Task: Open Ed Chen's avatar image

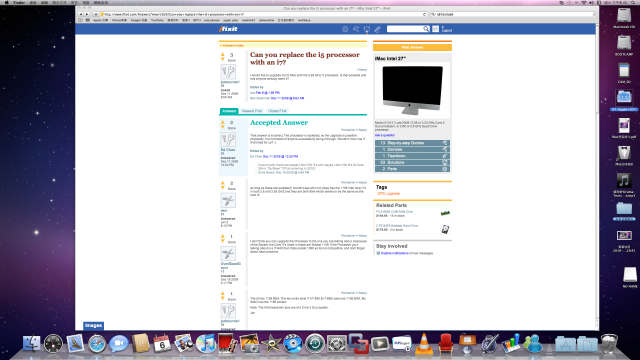Action: click(x=228, y=140)
